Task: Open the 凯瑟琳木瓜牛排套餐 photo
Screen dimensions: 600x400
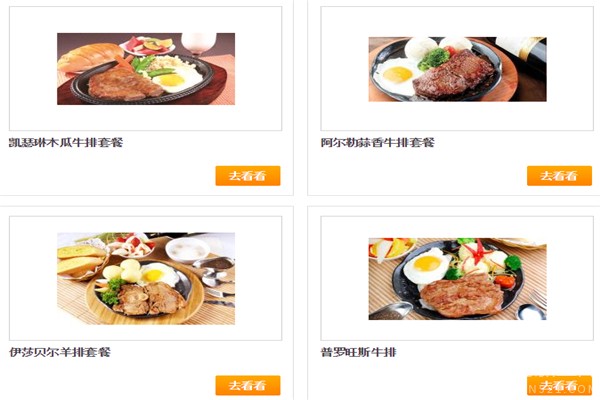Action: point(146,69)
